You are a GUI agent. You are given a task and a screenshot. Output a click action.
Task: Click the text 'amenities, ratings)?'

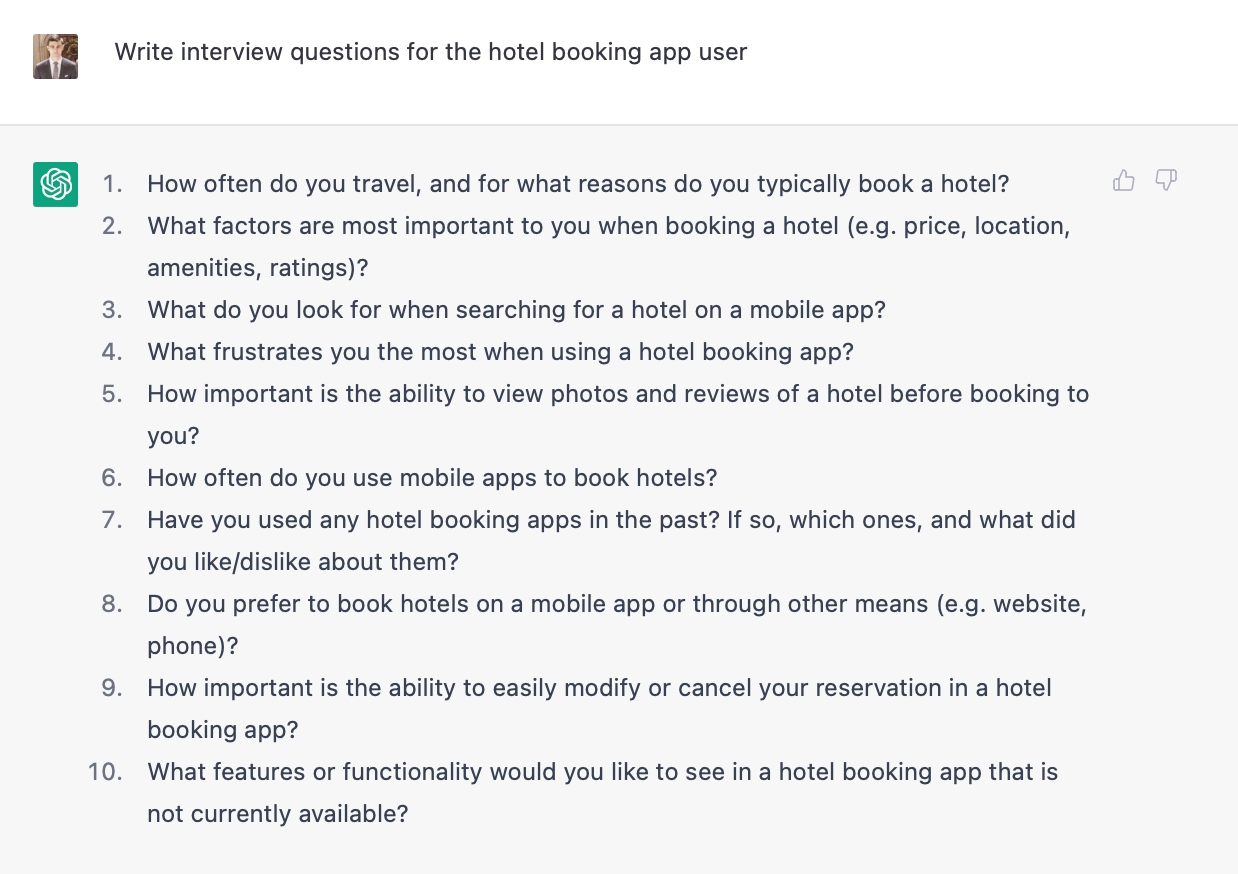coord(258,268)
